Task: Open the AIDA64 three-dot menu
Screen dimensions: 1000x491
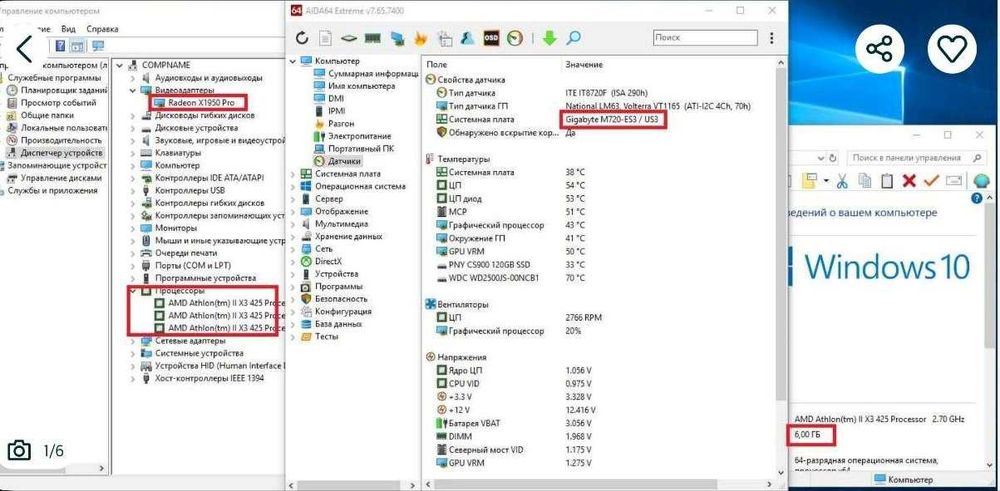Action: coord(772,38)
